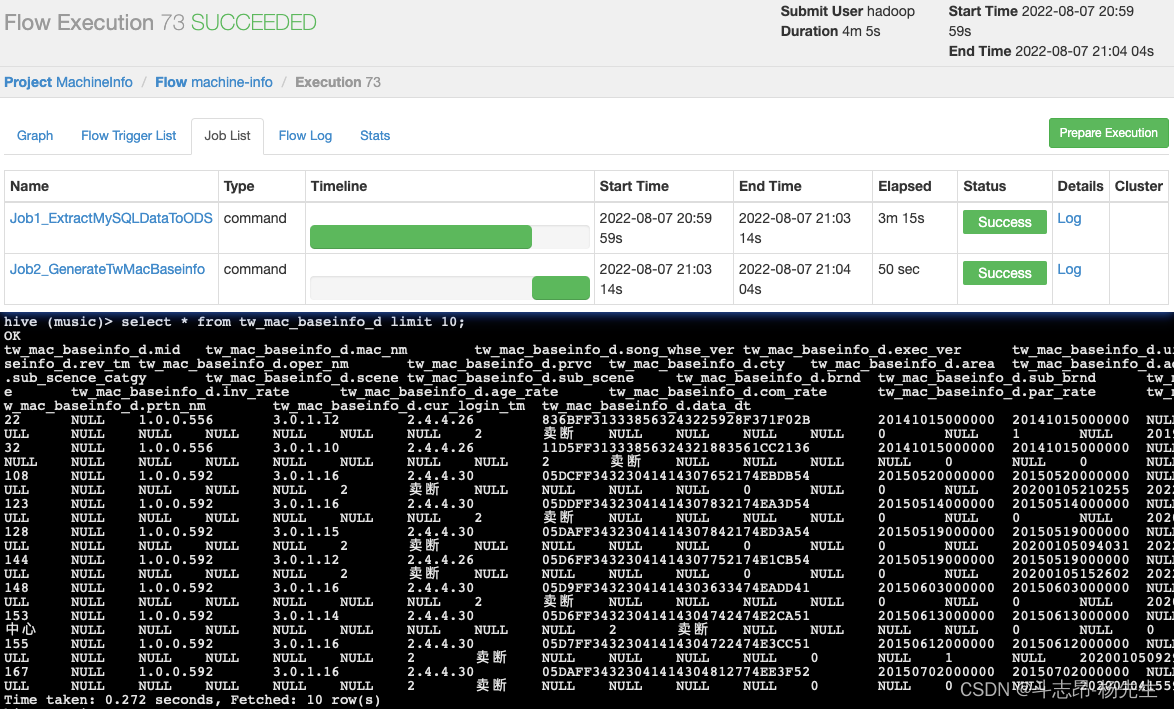The height and width of the screenshot is (709, 1174).
Task: Switch to Flow Trigger List tab
Action: [129, 136]
